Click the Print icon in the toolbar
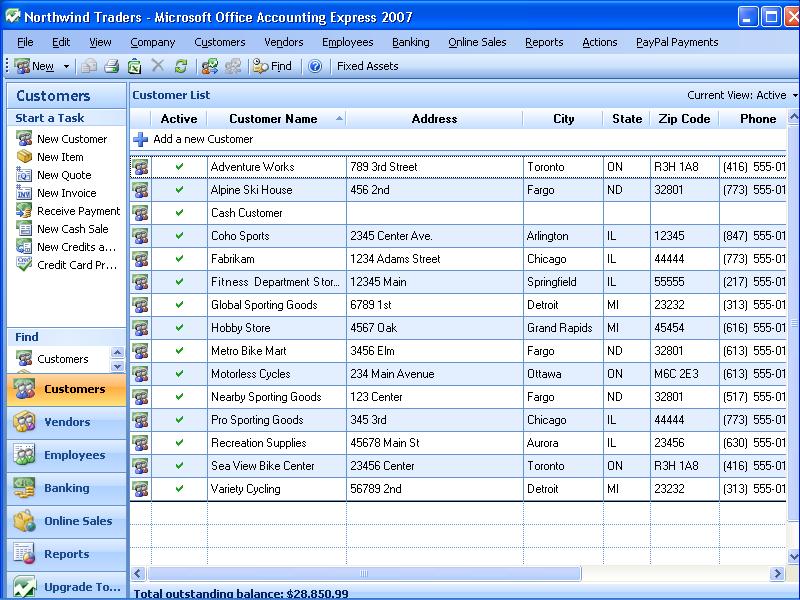This screenshot has width=800, height=600. 112,66
